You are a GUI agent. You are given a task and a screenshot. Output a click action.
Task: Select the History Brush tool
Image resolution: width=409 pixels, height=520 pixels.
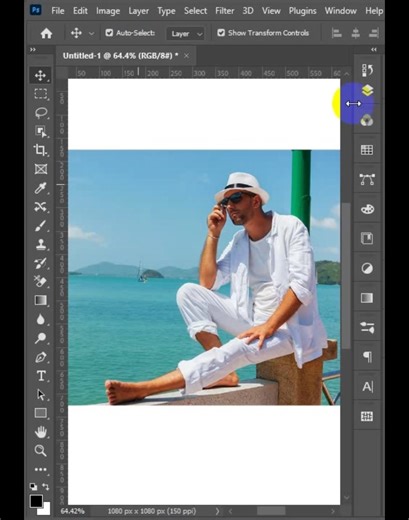click(40, 263)
